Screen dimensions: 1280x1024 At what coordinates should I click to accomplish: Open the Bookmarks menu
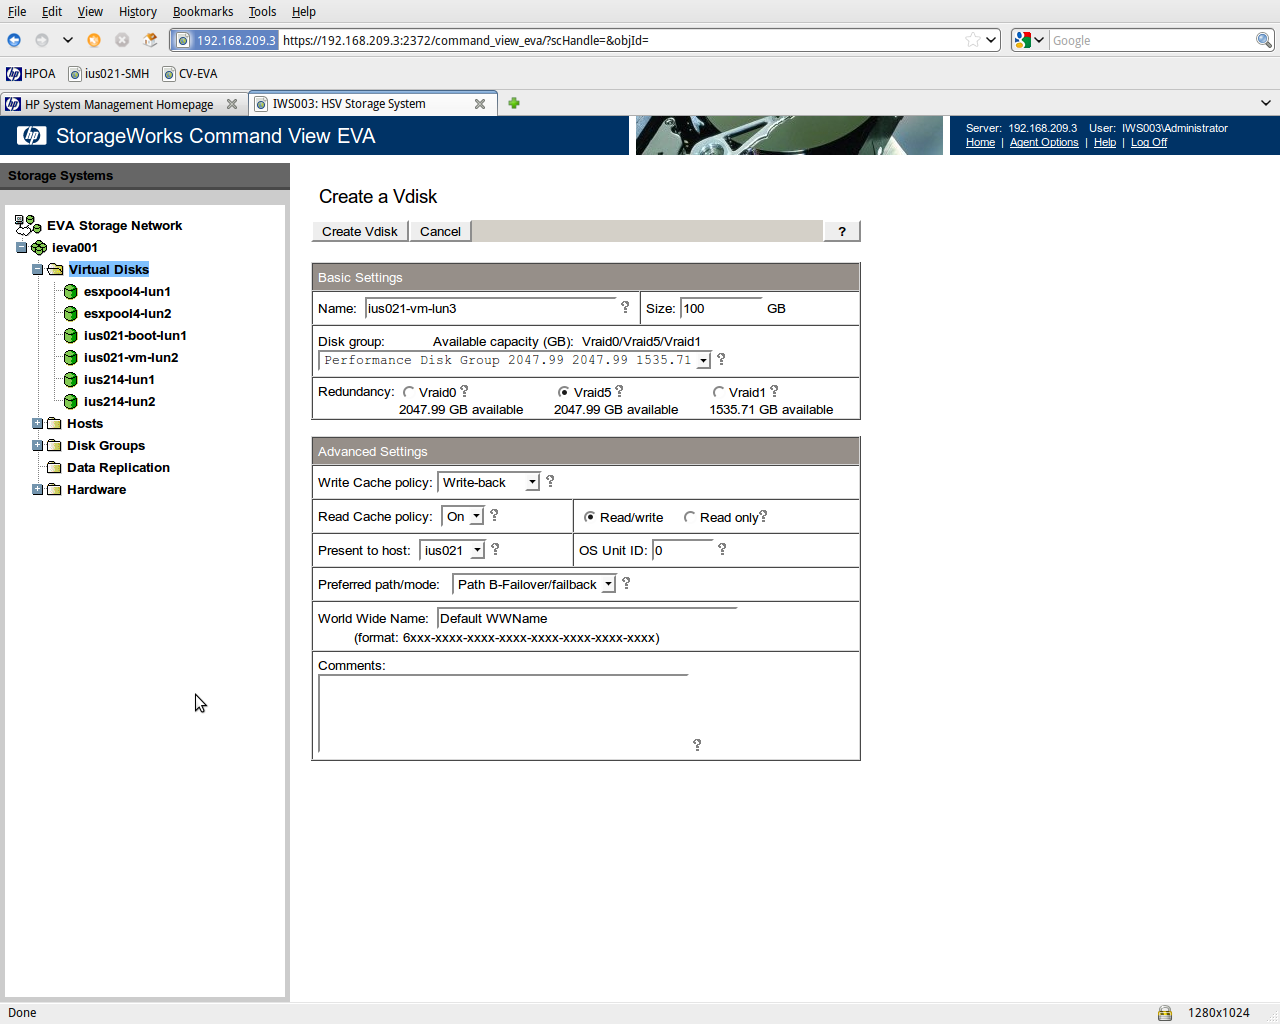coord(203,11)
